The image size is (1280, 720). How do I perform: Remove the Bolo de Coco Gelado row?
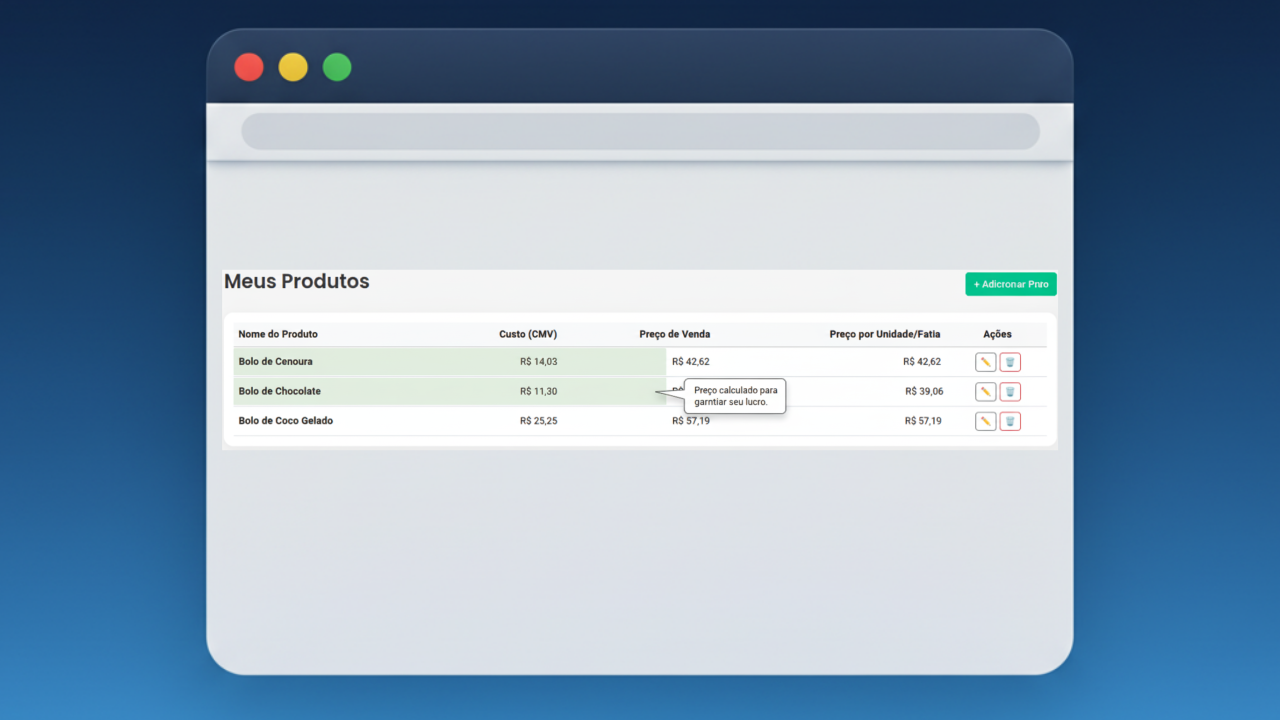click(x=1010, y=422)
